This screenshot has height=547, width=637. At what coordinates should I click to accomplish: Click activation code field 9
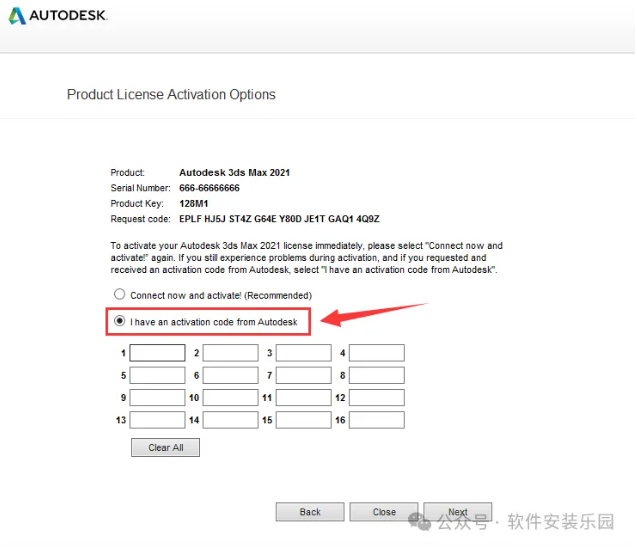pos(157,398)
